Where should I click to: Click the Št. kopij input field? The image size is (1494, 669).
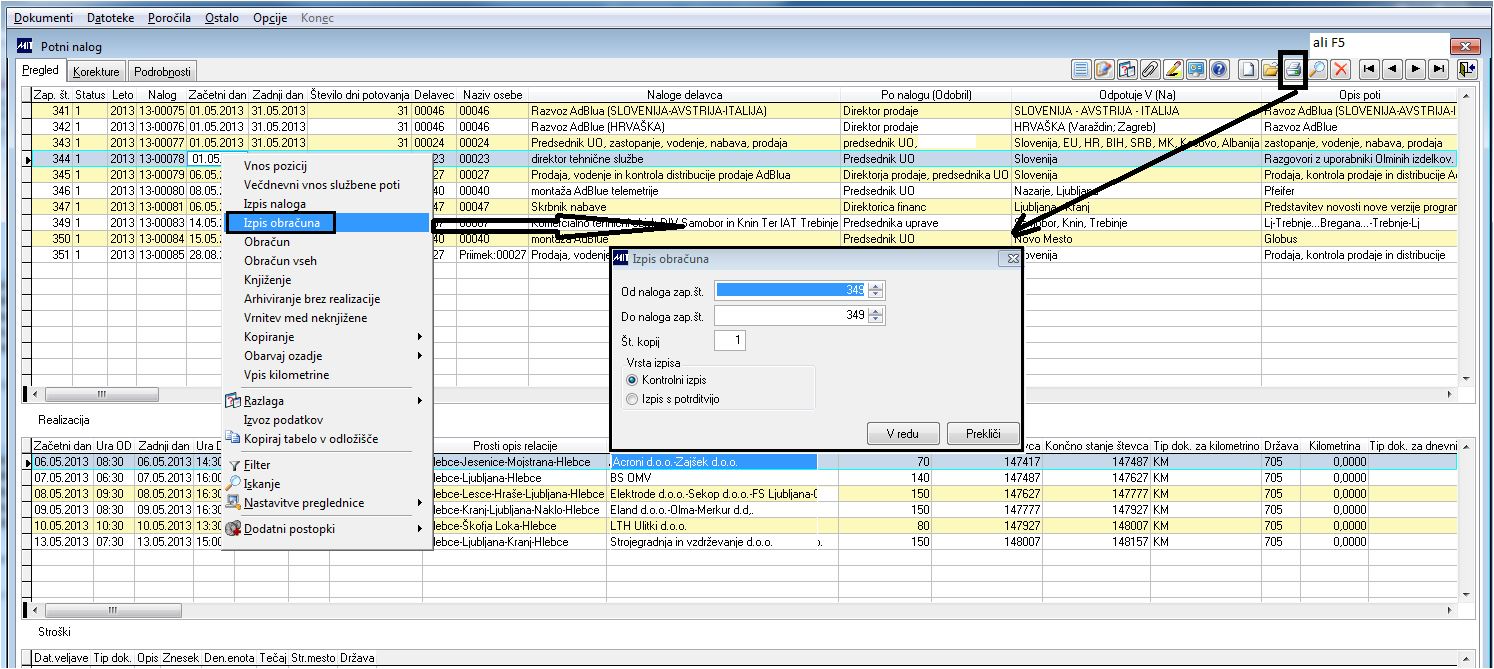[729, 341]
